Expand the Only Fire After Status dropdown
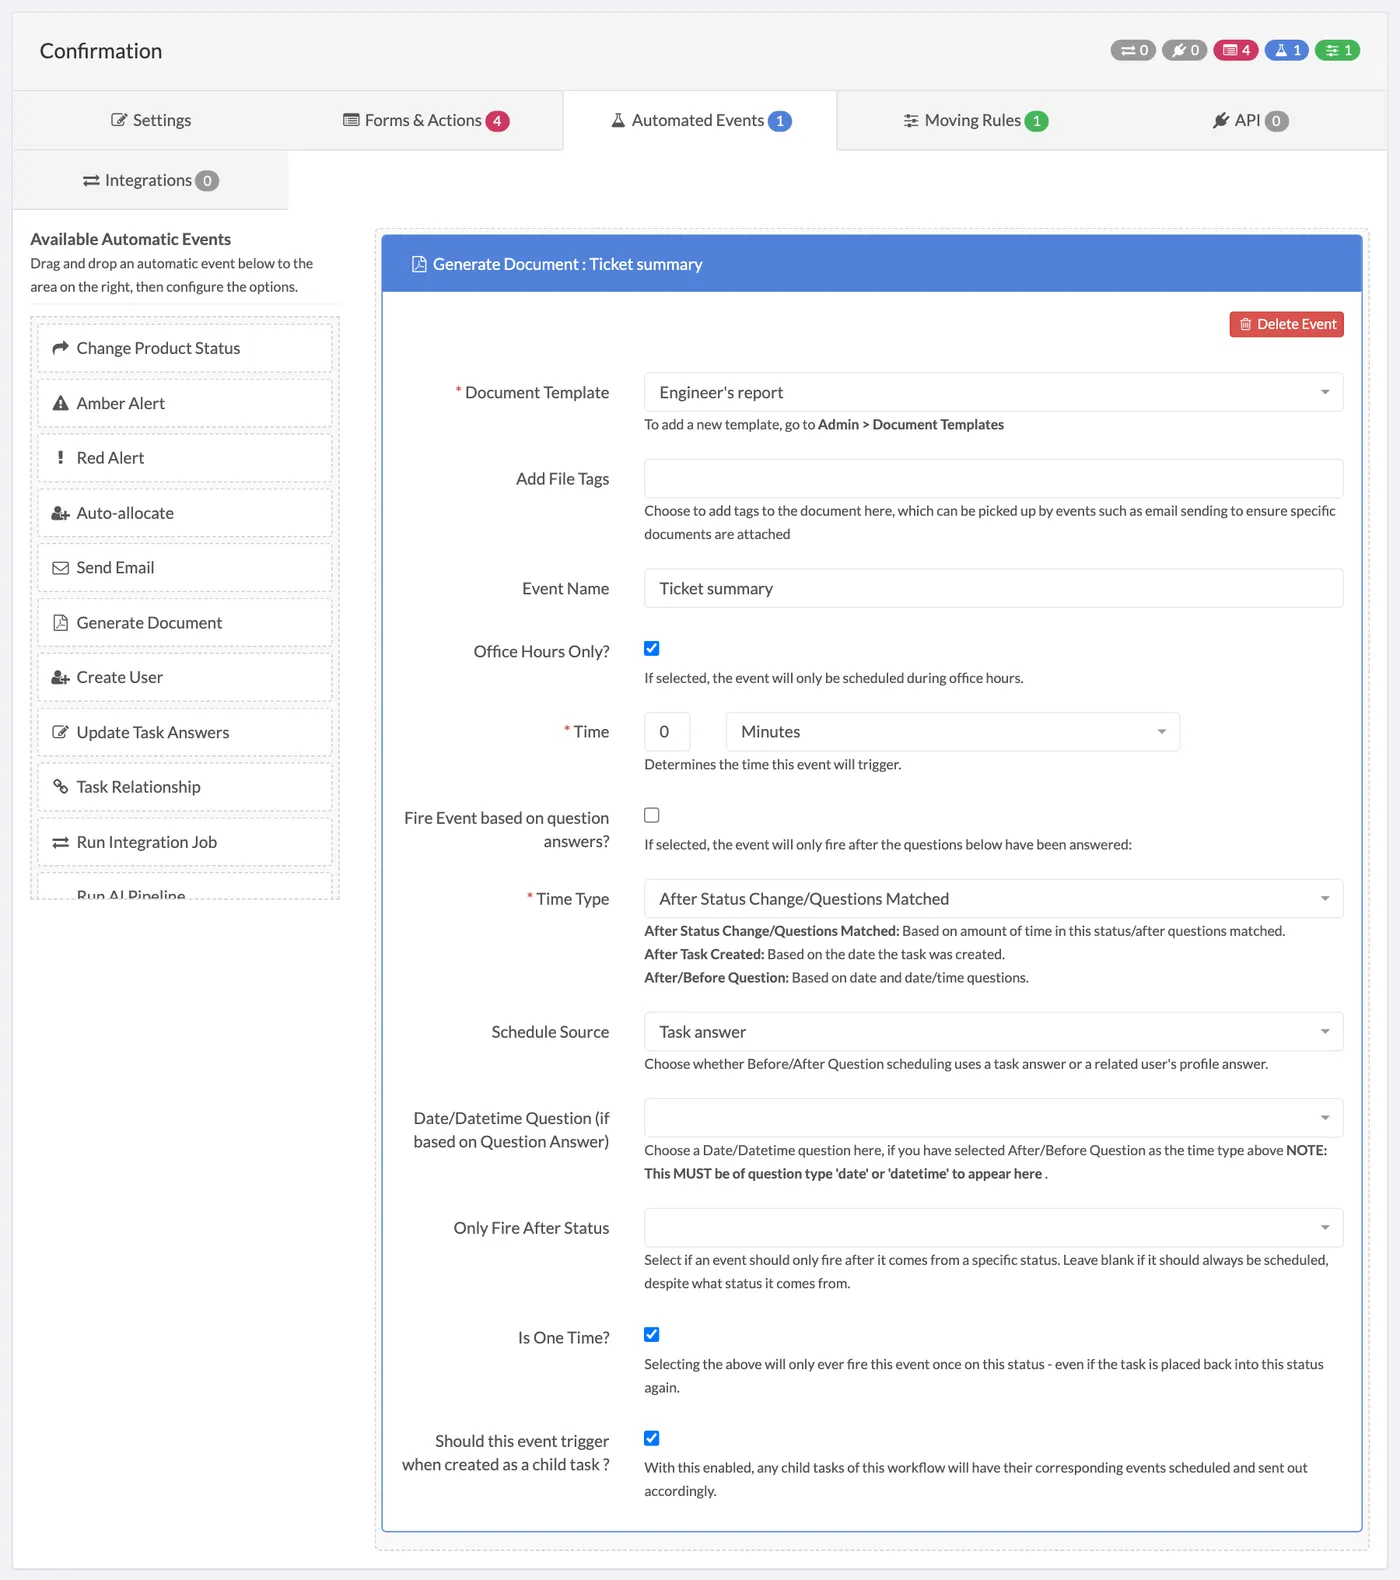This screenshot has height=1580, width=1400. pyautogui.click(x=993, y=1228)
